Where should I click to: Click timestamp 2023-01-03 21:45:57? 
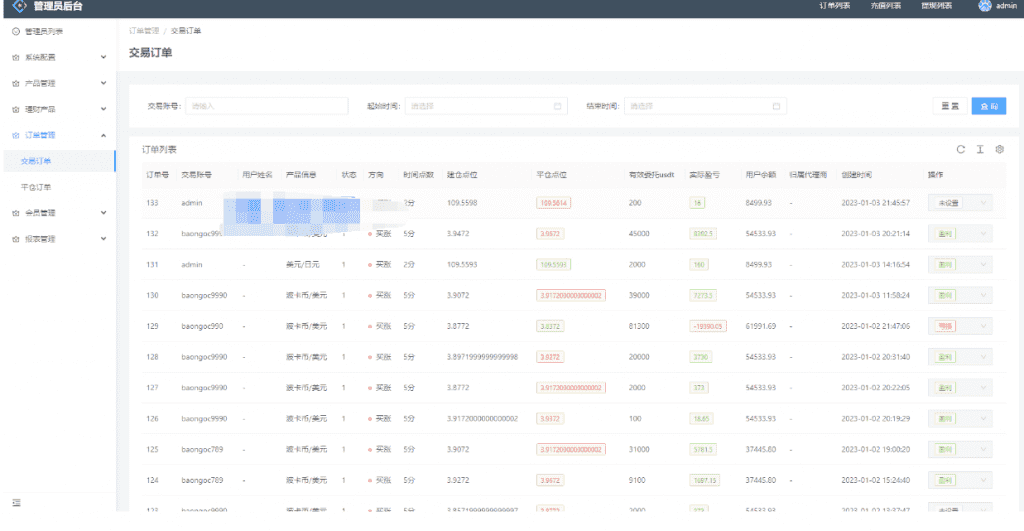pyautogui.click(x=875, y=203)
